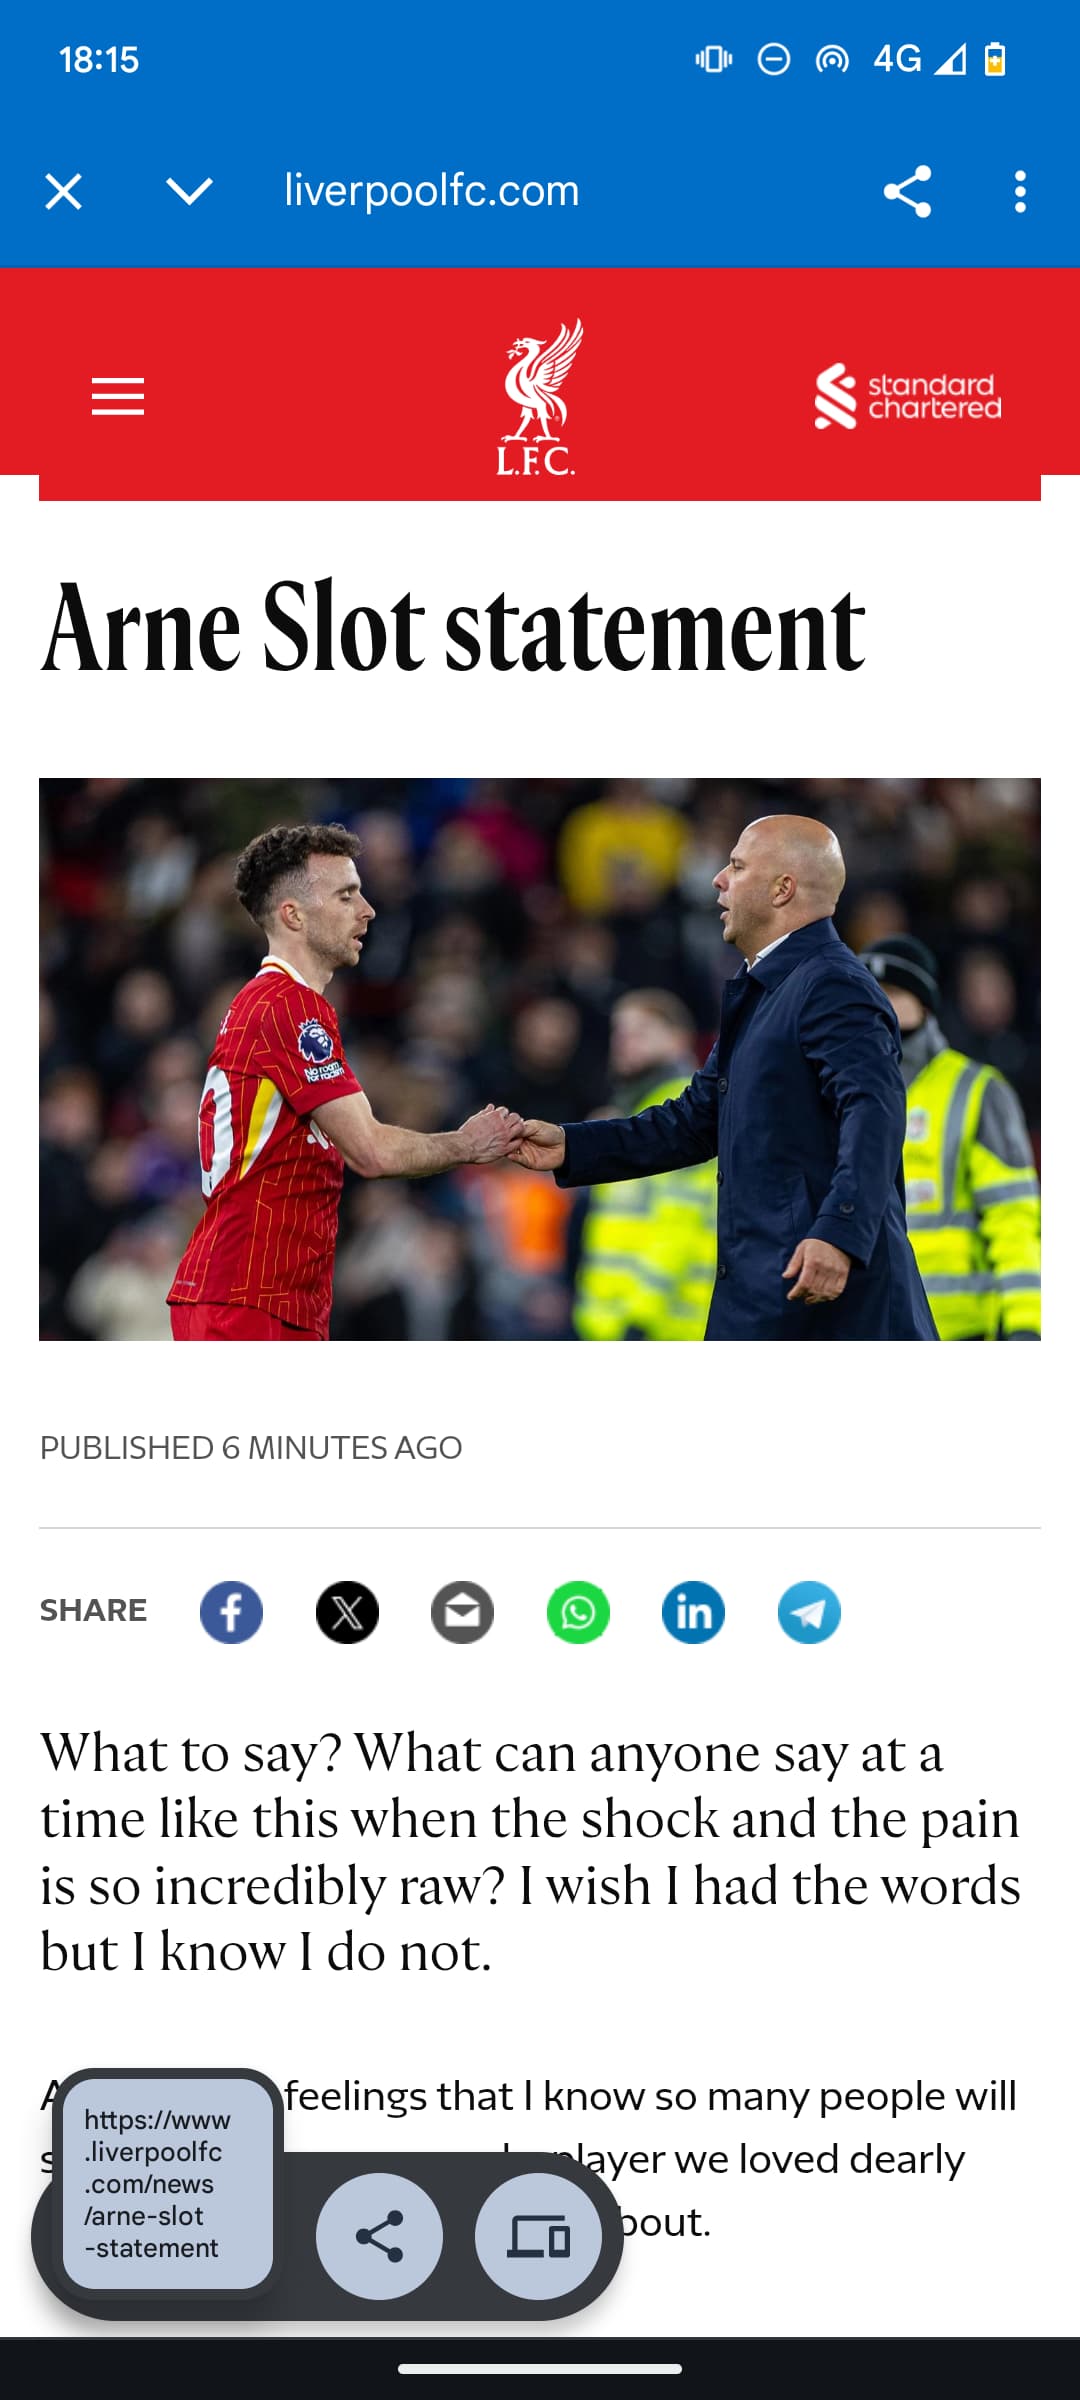
Task: Tap the Android home gesture bar
Action: [x=540, y=2368]
